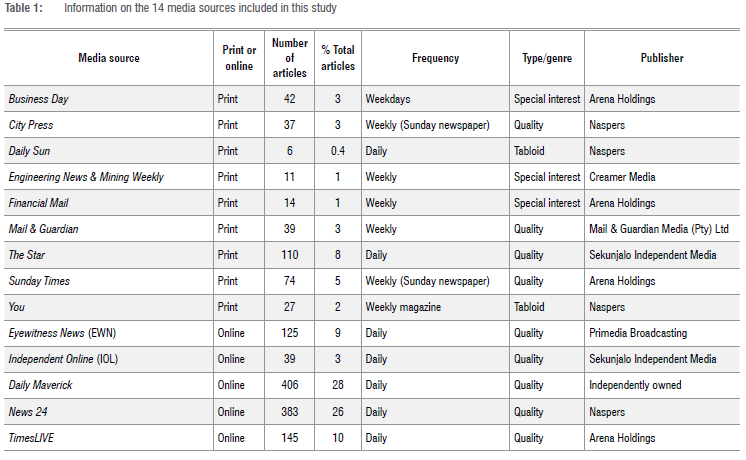Click the 406 articles count cell
This screenshot has width=746, height=460.
pos(290,385)
